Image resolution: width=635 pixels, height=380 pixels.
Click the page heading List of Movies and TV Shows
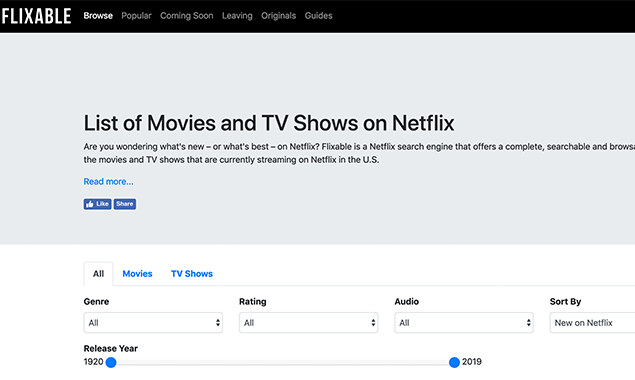[269, 123]
